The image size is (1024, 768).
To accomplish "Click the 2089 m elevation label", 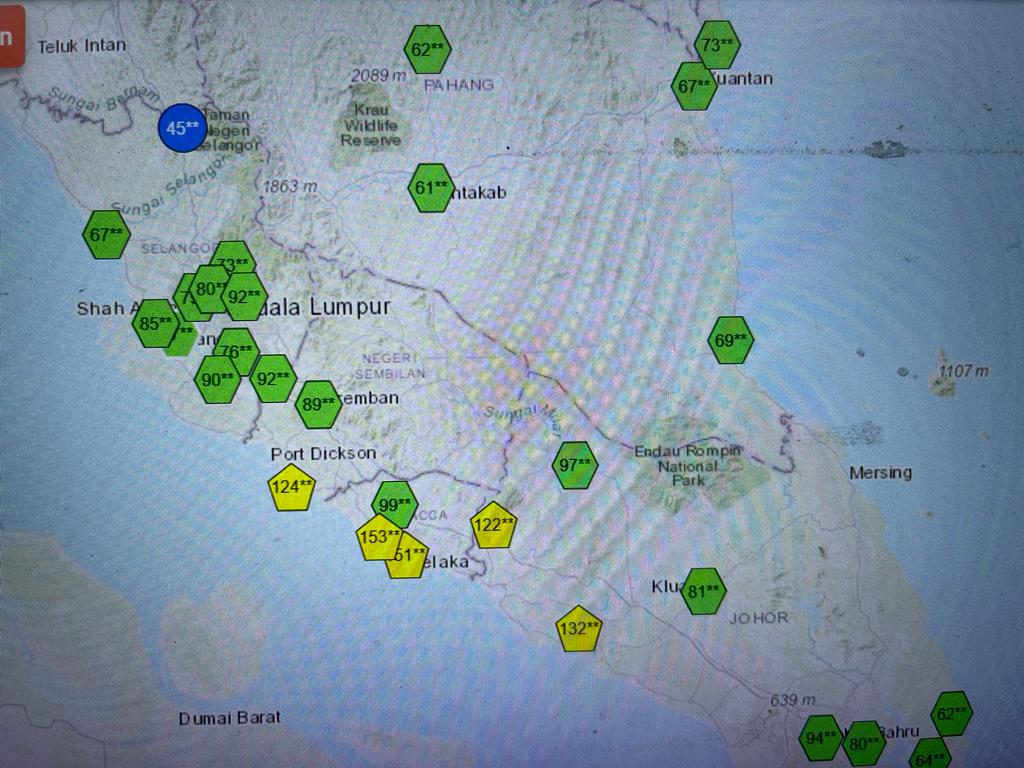I will 379,76.
